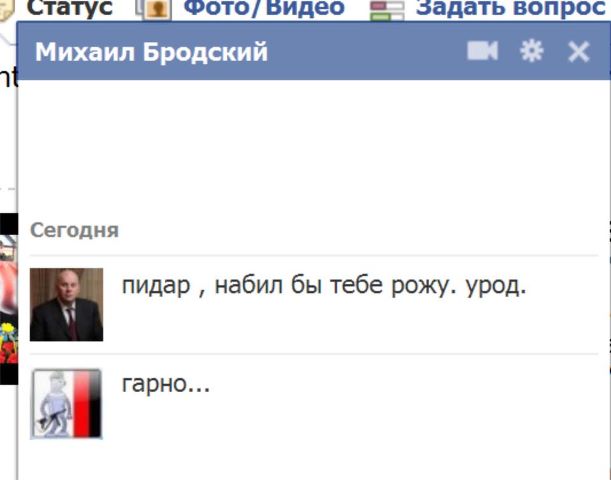Click the red-black flag avatar
The image size is (611, 480).
[67, 404]
